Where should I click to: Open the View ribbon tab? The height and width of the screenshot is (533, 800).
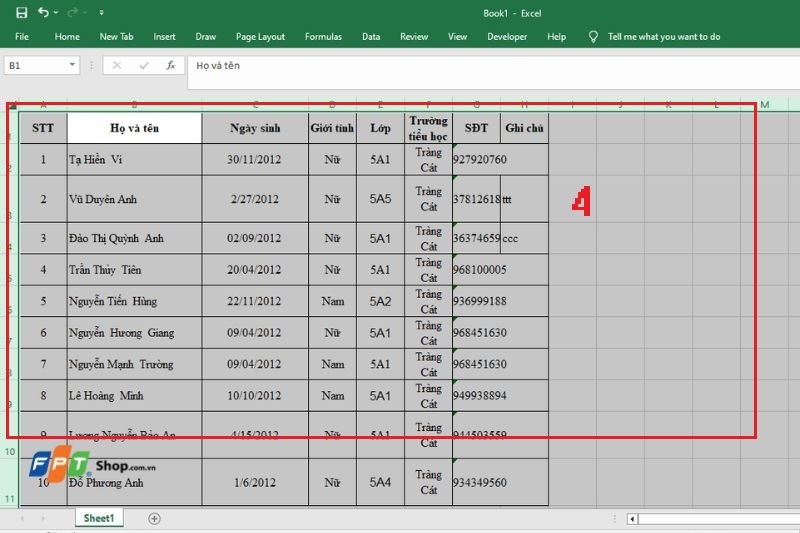(x=457, y=37)
